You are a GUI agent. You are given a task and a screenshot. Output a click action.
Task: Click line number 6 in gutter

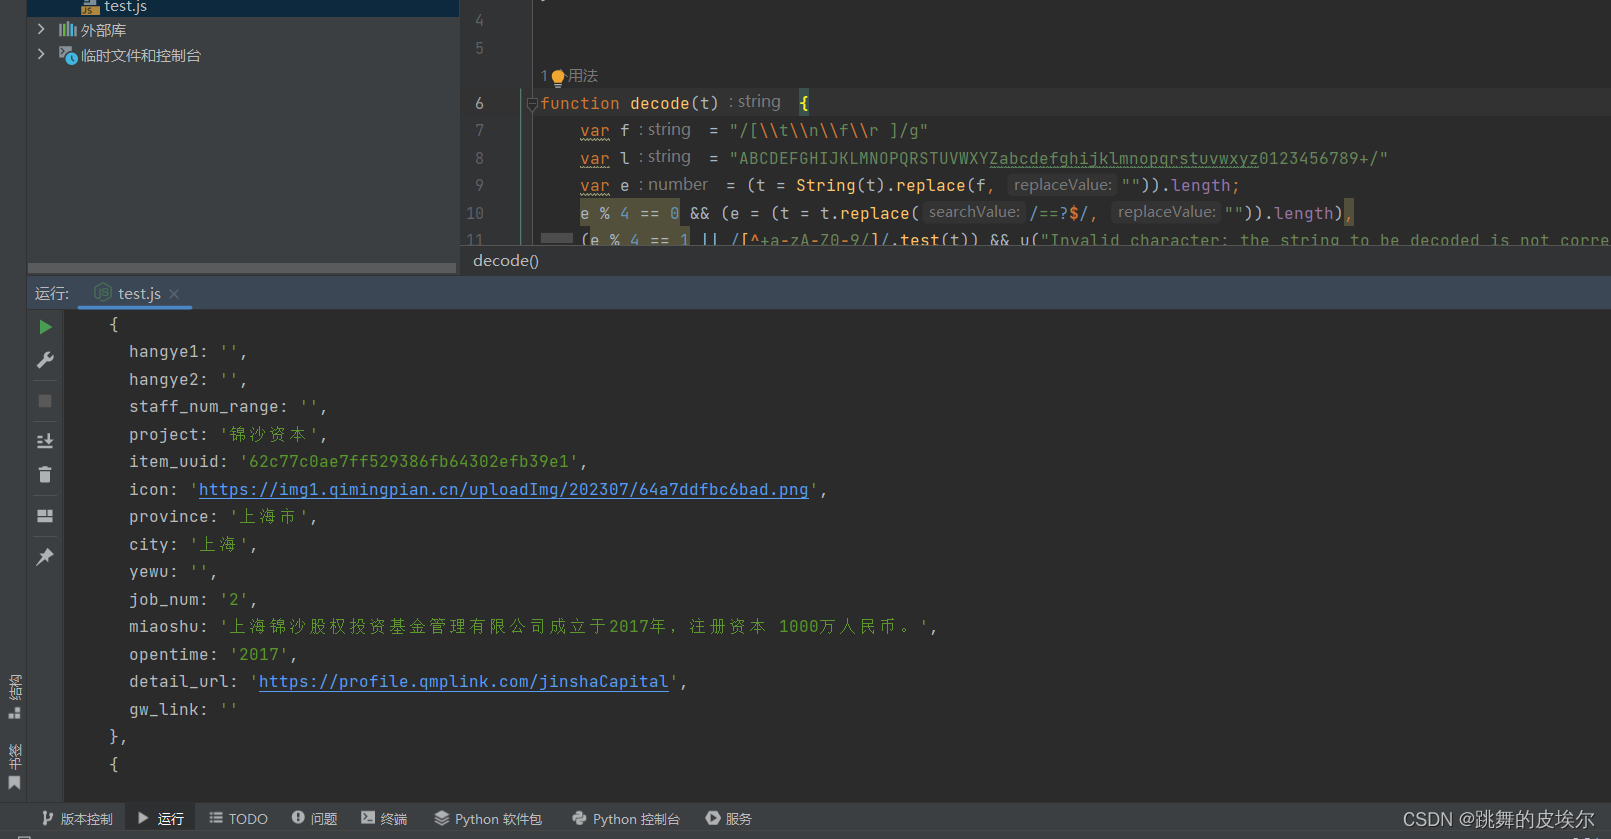[479, 103]
